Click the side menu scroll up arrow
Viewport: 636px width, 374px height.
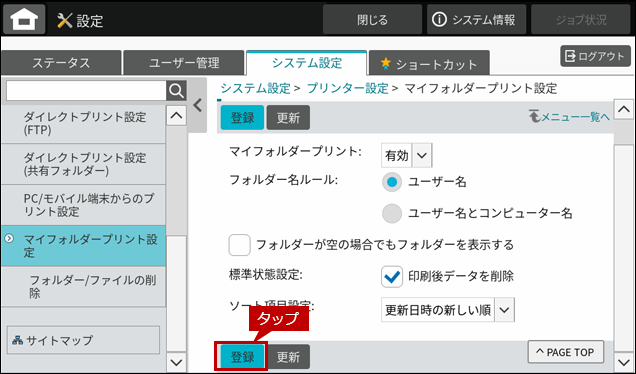pyautogui.click(x=176, y=116)
